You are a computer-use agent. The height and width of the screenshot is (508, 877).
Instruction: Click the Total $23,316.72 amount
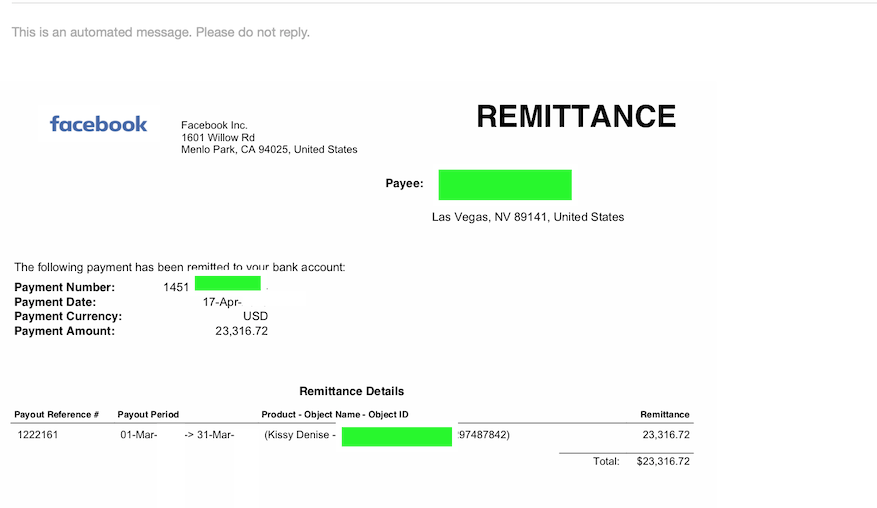point(663,462)
